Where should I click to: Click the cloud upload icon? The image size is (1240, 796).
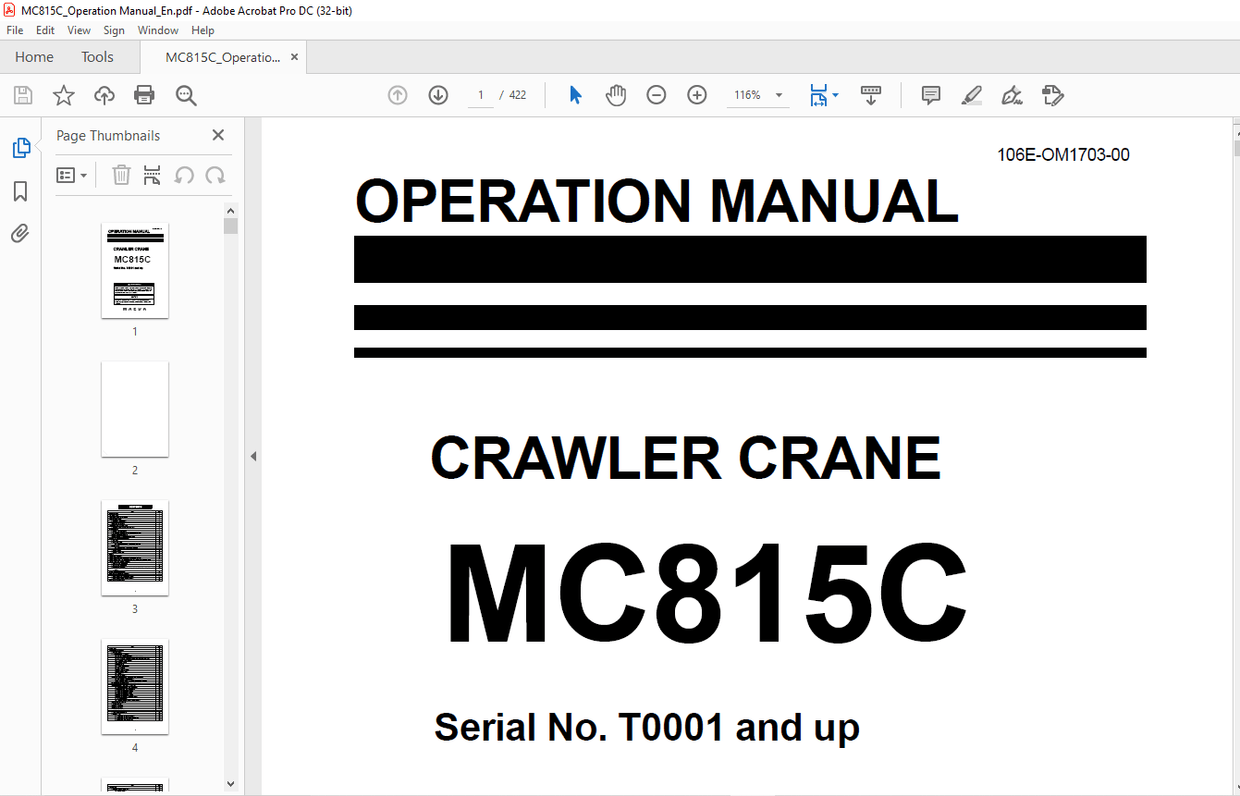[104, 95]
